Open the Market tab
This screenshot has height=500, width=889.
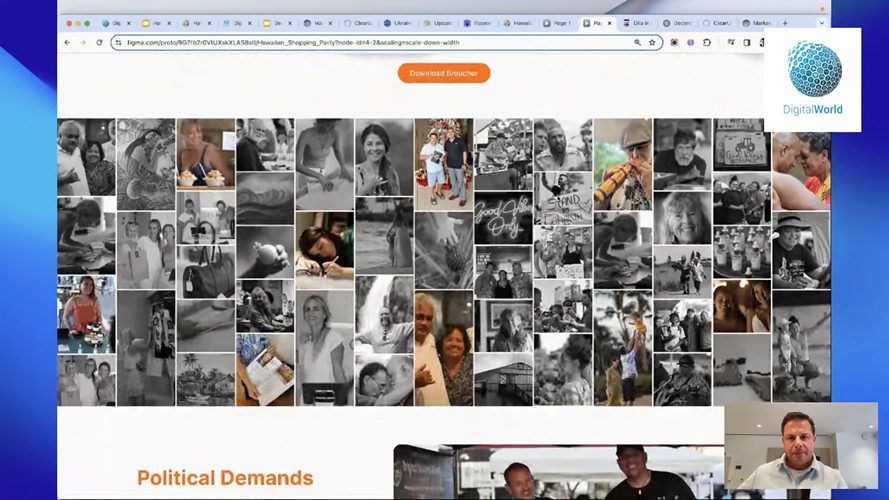tap(759, 23)
